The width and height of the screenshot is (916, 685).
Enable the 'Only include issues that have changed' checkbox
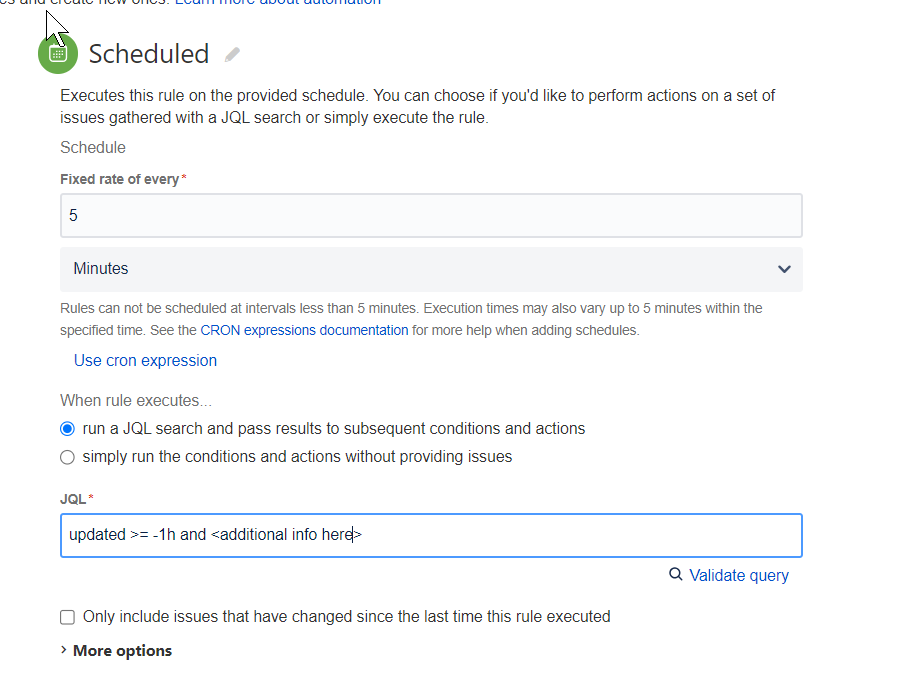coord(67,617)
